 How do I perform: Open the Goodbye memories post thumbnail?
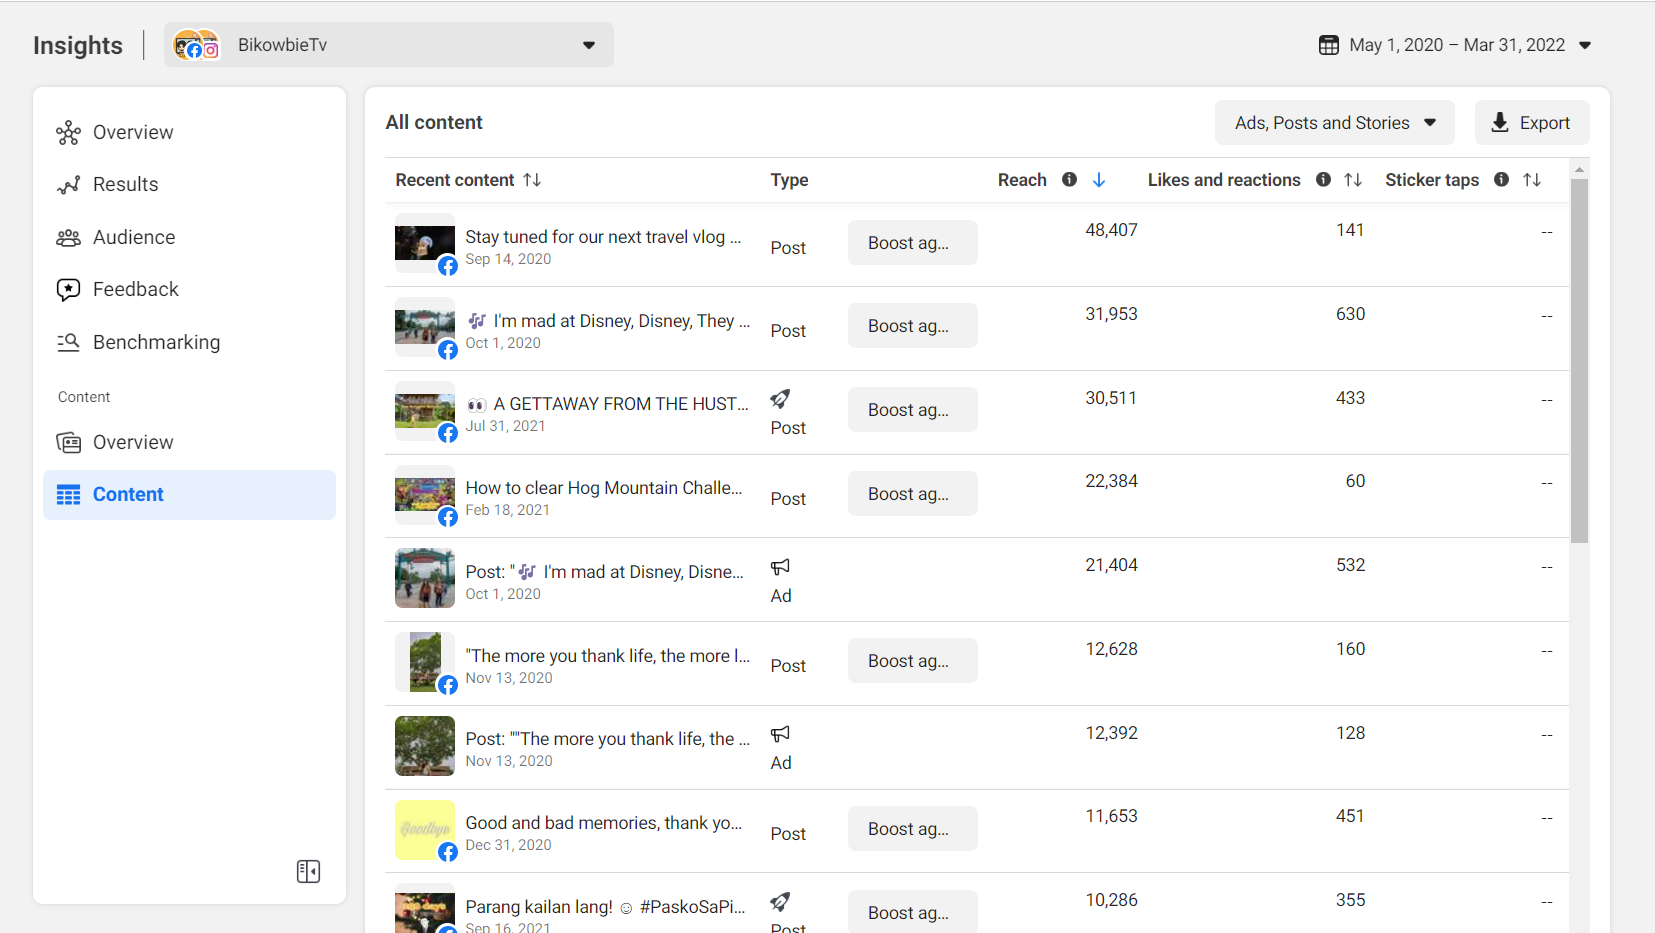tap(425, 830)
